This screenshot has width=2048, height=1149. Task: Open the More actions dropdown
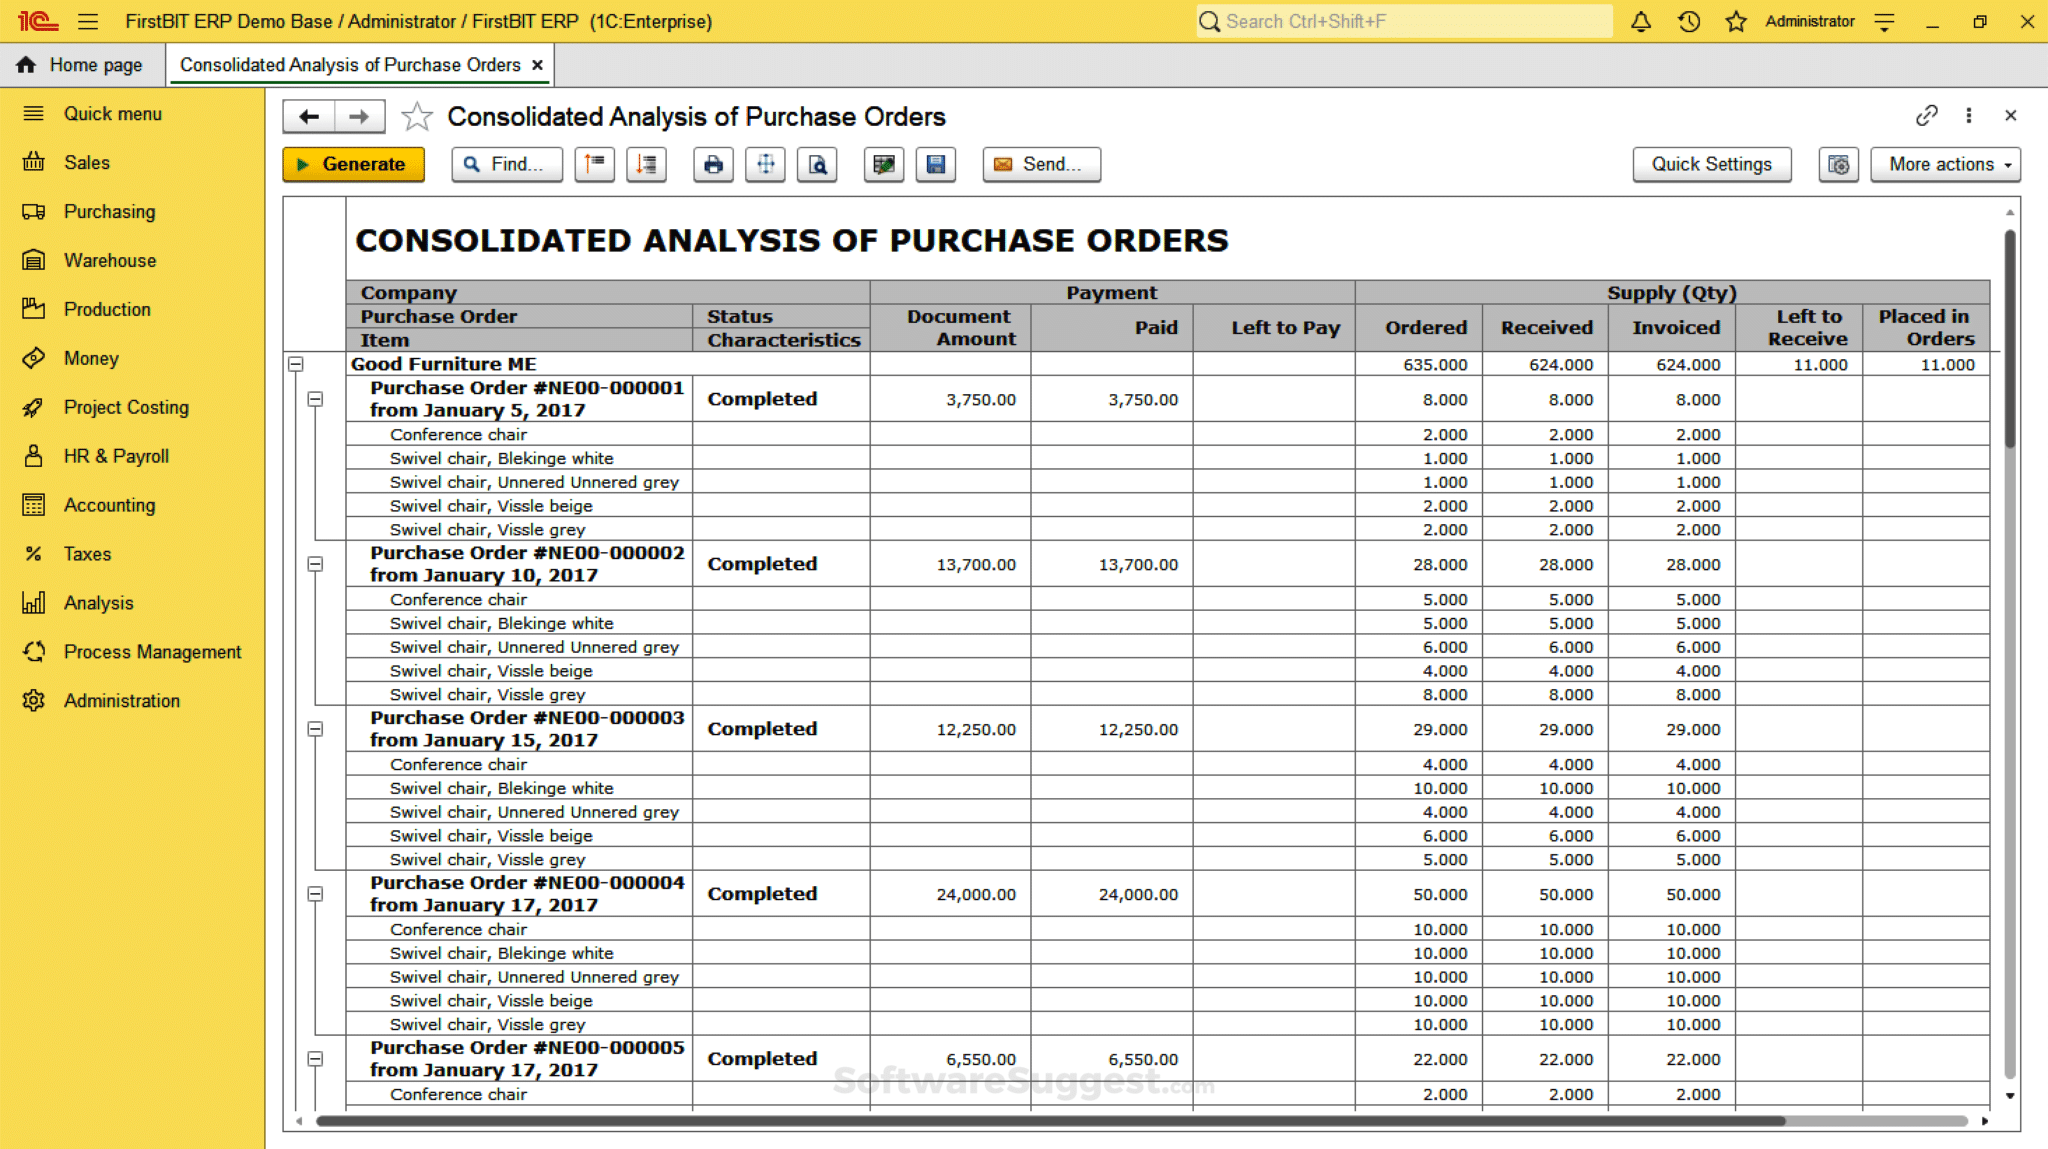coord(1944,164)
